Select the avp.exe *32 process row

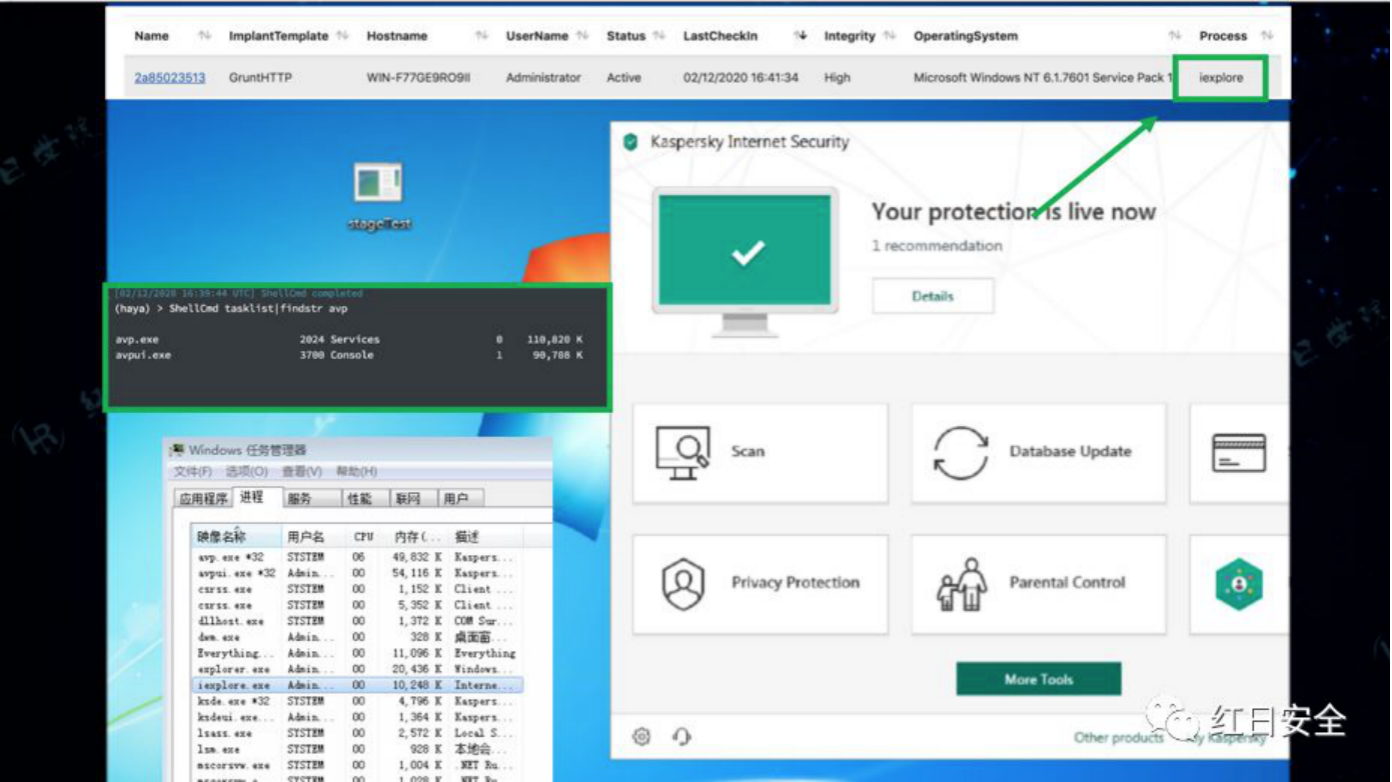[357, 557]
